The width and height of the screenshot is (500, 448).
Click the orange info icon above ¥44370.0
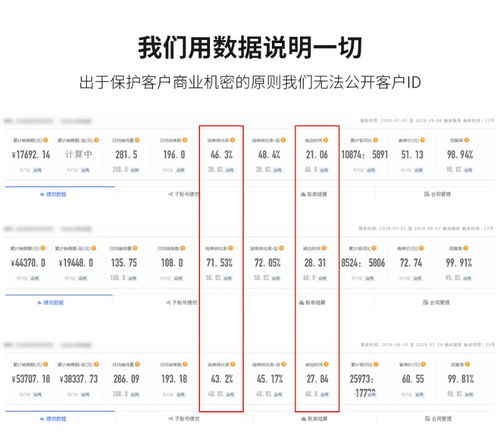[x=43, y=248]
